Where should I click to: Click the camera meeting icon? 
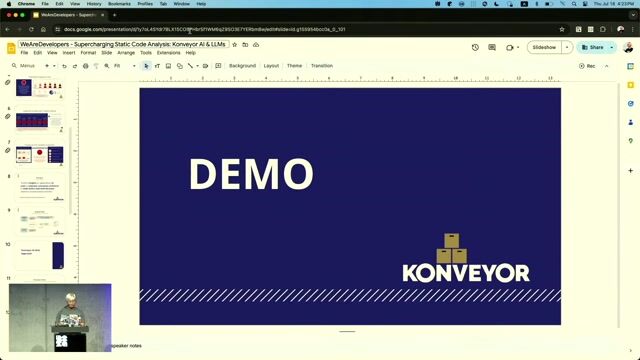tap(509, 47)
